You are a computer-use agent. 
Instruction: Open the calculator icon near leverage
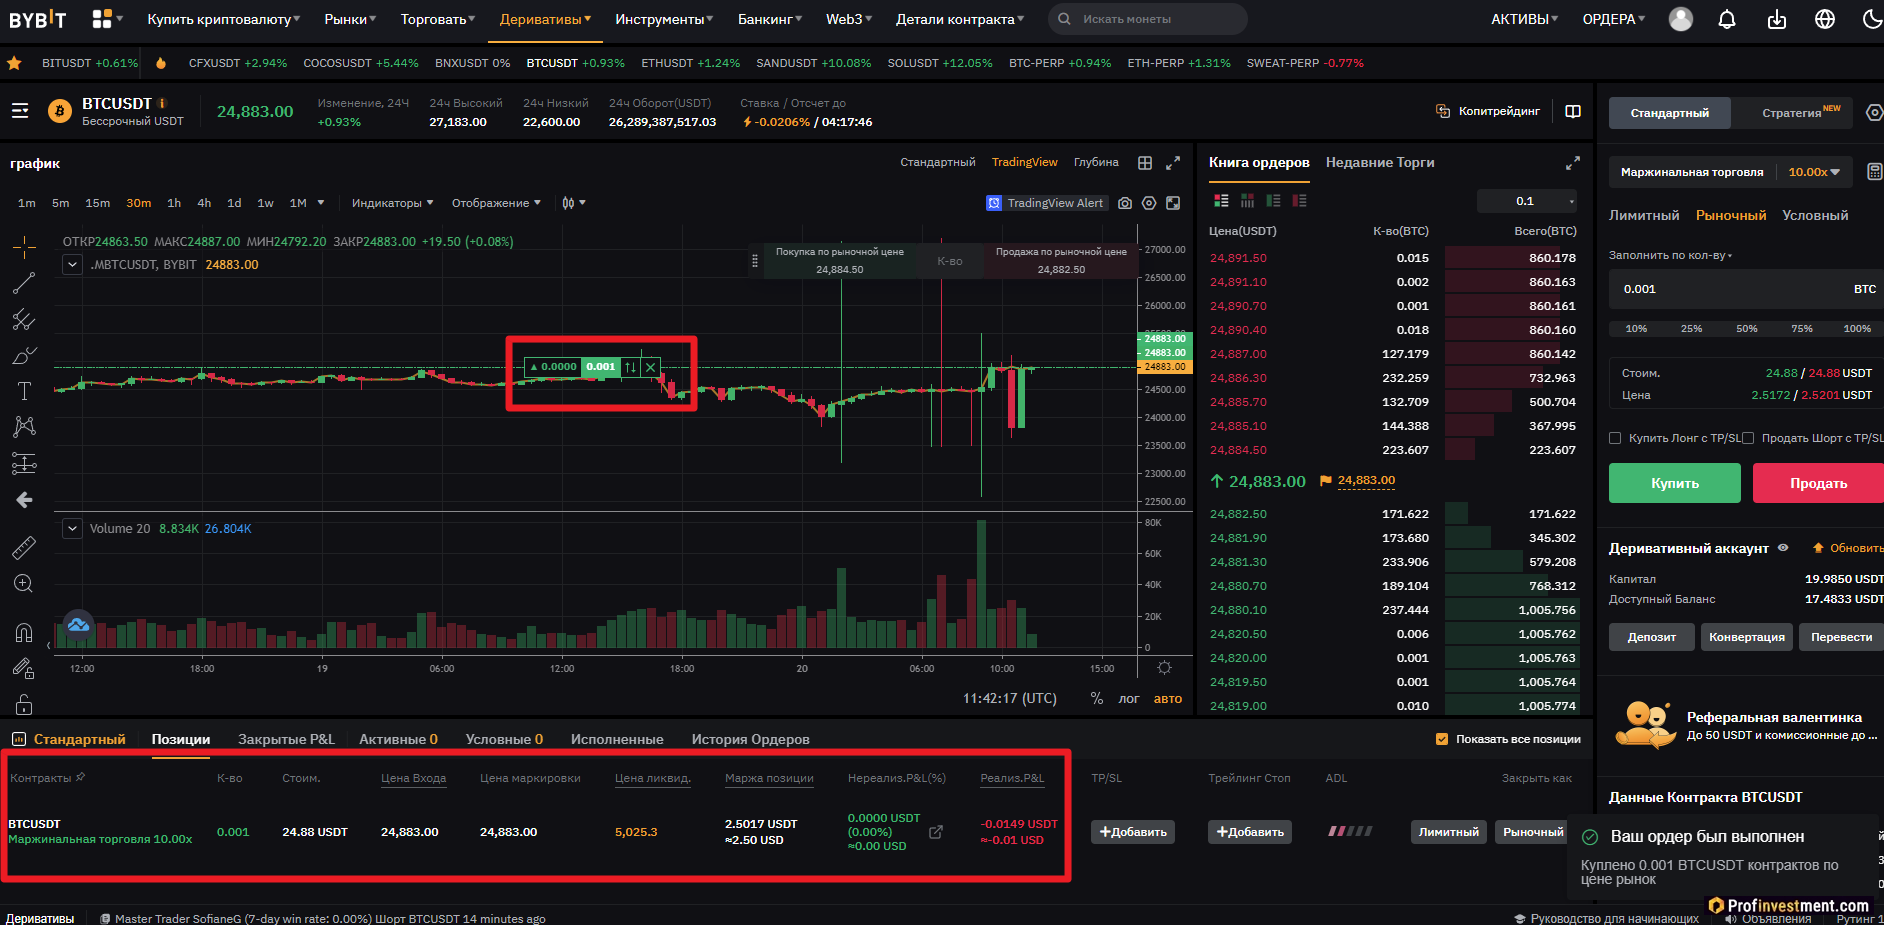click(1875, 172)
